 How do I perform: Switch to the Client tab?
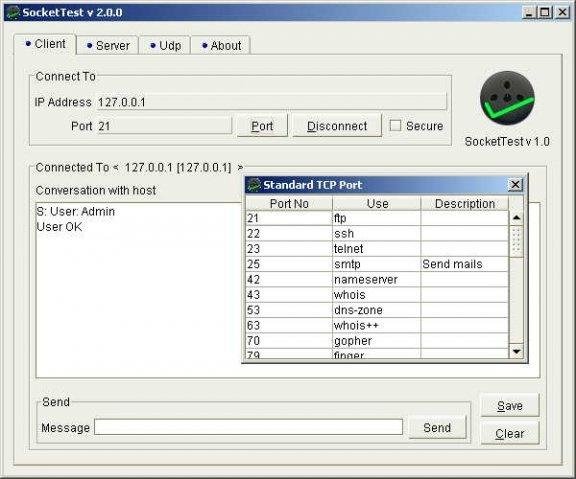click(x=45, y=44)
